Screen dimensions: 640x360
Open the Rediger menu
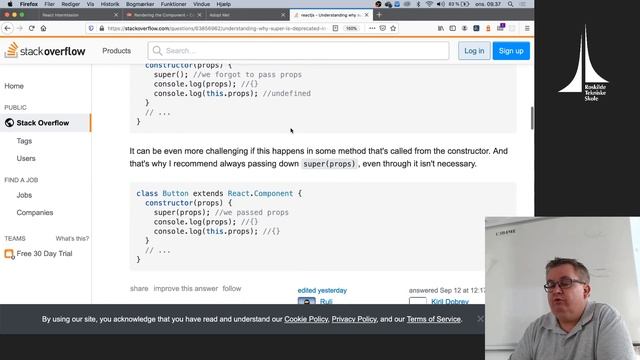point(71,4)
